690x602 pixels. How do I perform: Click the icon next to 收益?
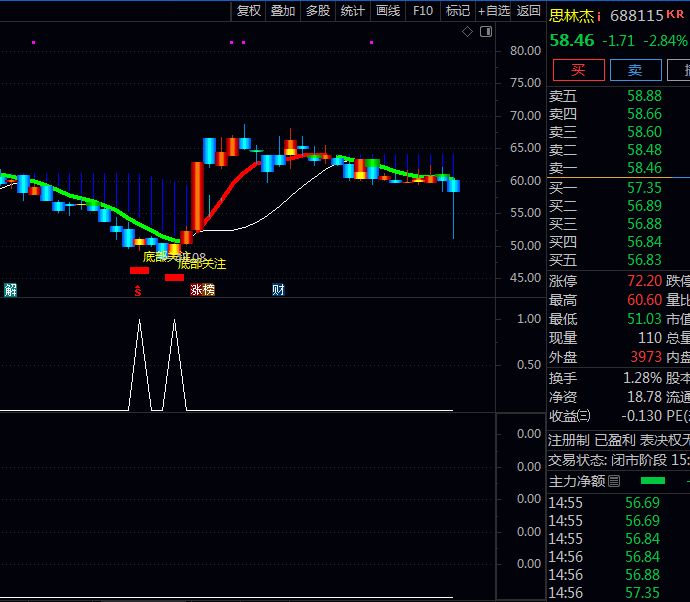point(584,416)
